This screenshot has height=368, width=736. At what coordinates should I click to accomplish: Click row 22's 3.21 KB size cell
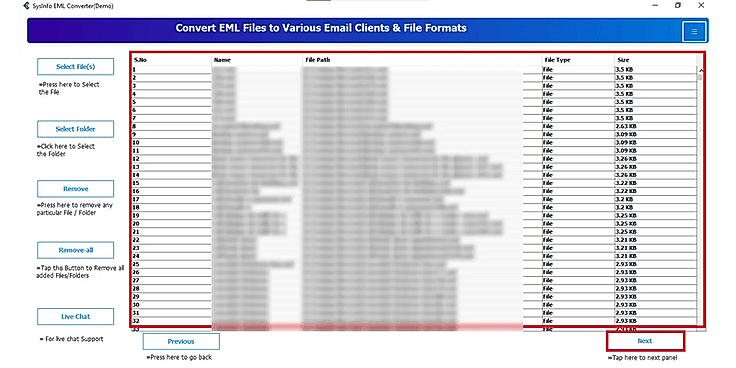tap(655, 240)
